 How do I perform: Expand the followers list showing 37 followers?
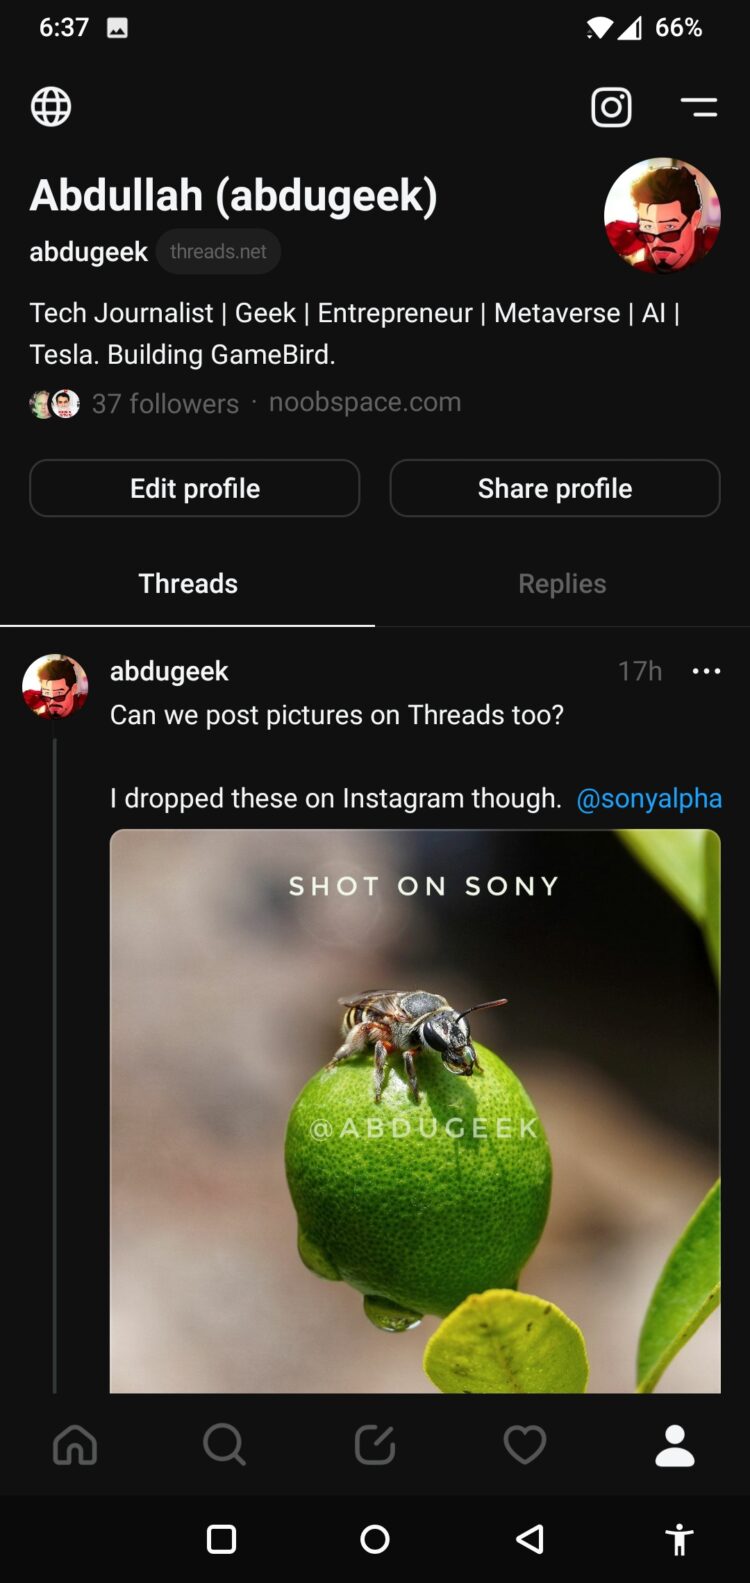click(165, 403)
